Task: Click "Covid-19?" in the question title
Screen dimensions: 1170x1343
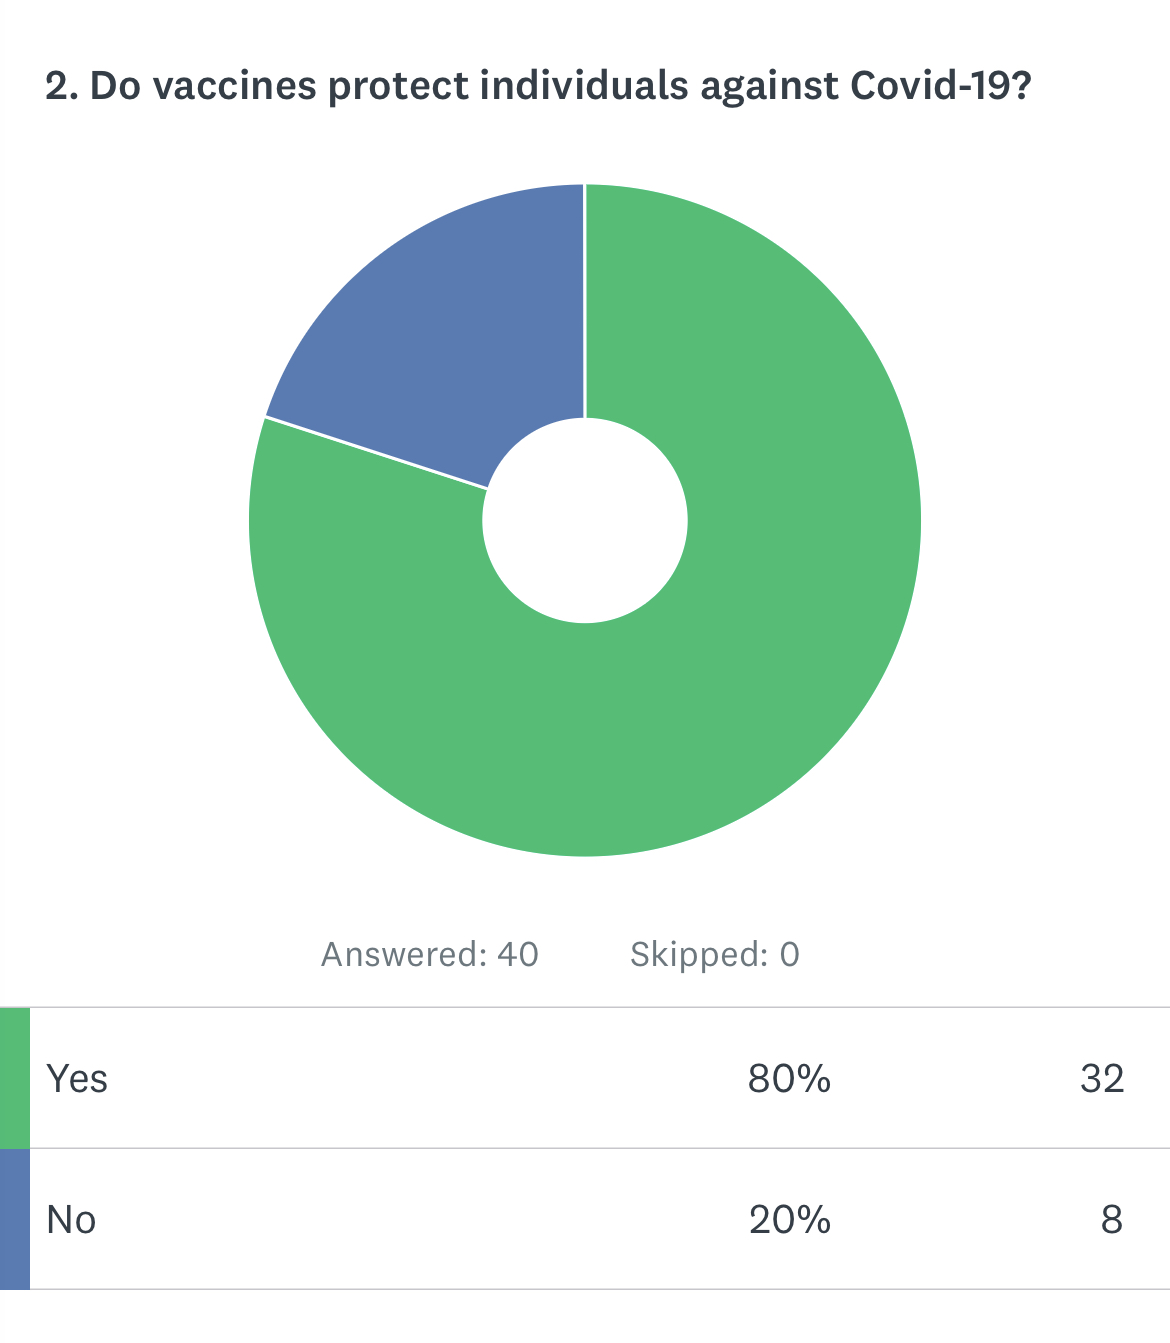Action: point(940,87)
